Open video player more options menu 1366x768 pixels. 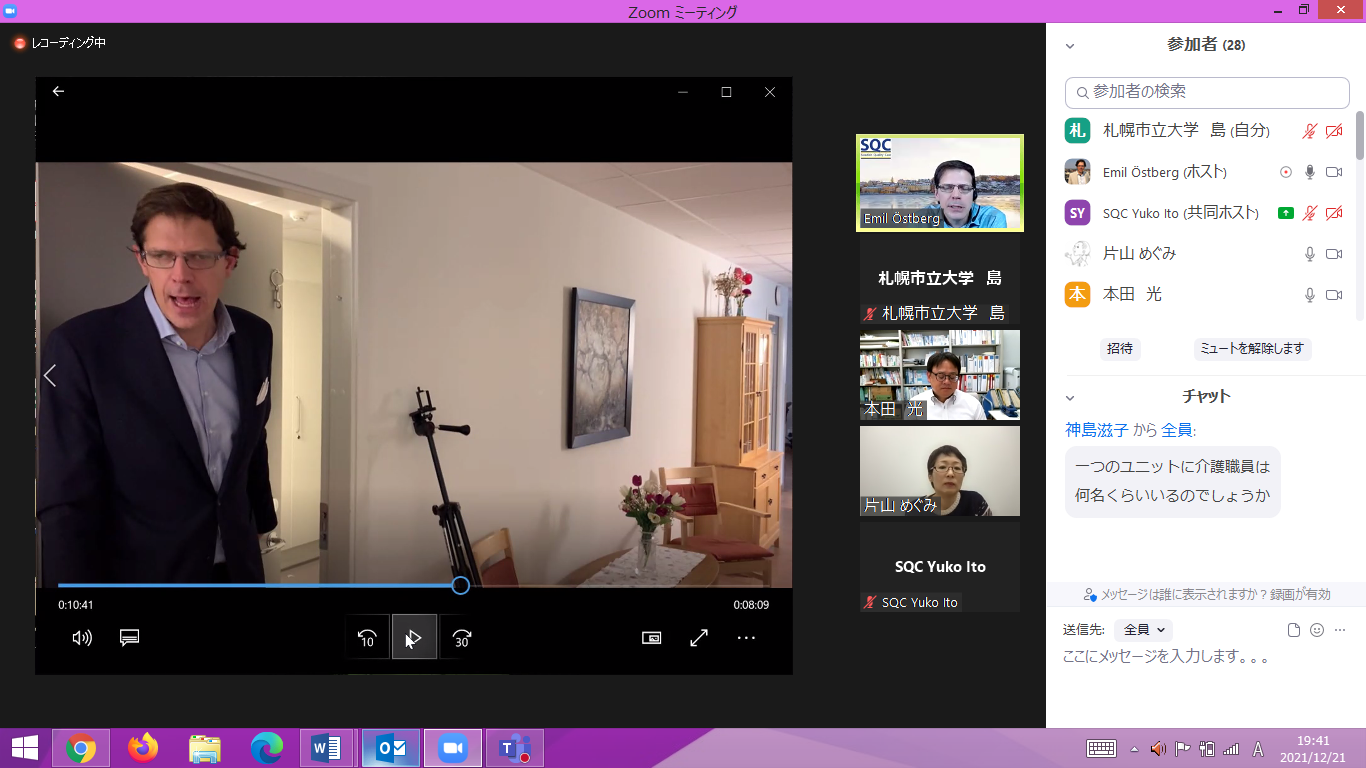click(x=746, y=637)
